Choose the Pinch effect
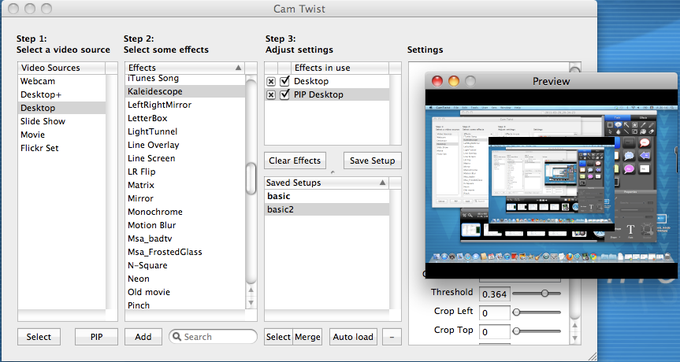This screenshot has height=362, width=680. [185, 305]
